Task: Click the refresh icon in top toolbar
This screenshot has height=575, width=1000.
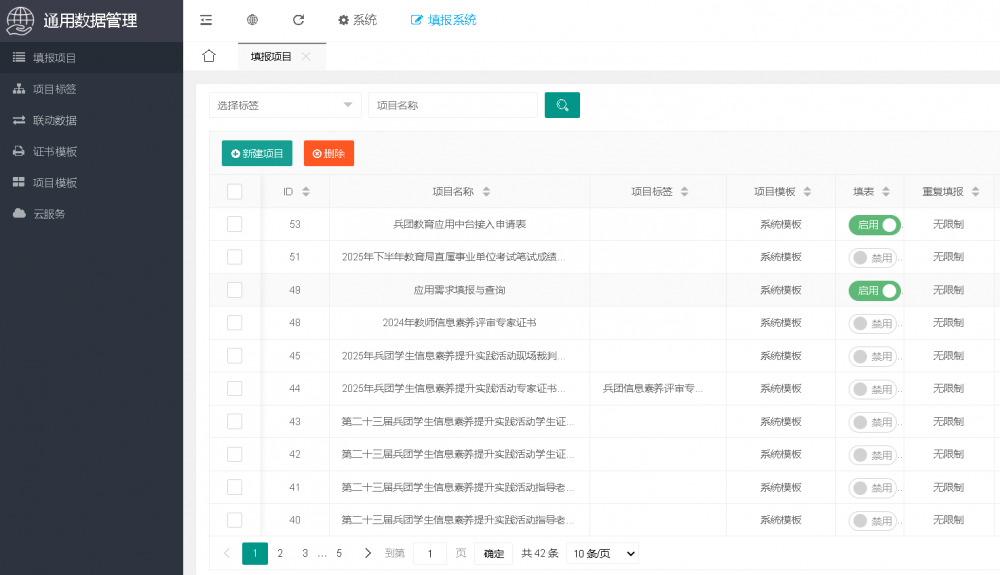Action: click(298, 20)
